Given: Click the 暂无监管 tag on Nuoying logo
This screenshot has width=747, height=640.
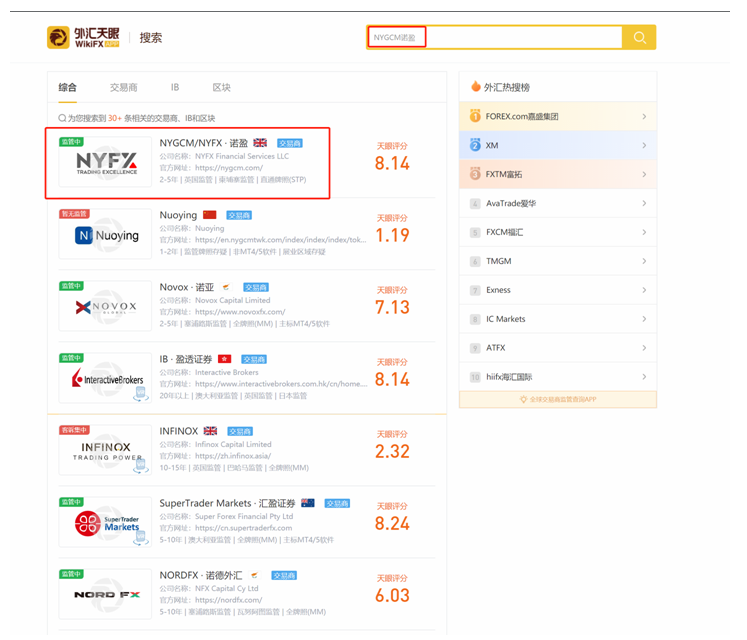Looking at the screenshot, I should [74, 213].
